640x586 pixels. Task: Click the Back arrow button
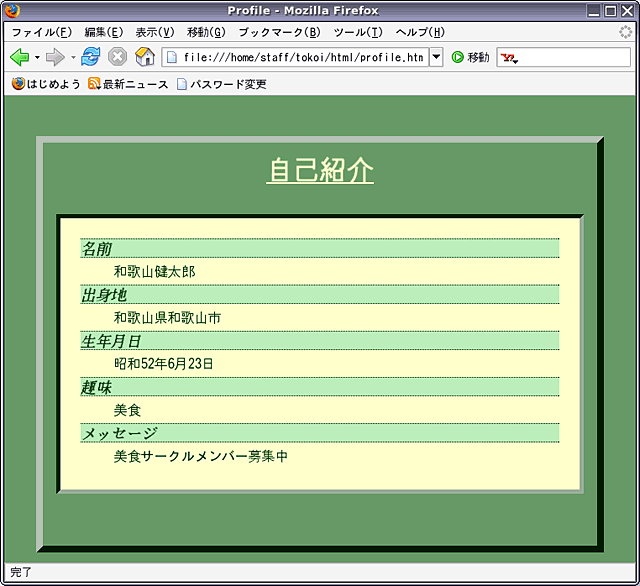click(19, 57)
